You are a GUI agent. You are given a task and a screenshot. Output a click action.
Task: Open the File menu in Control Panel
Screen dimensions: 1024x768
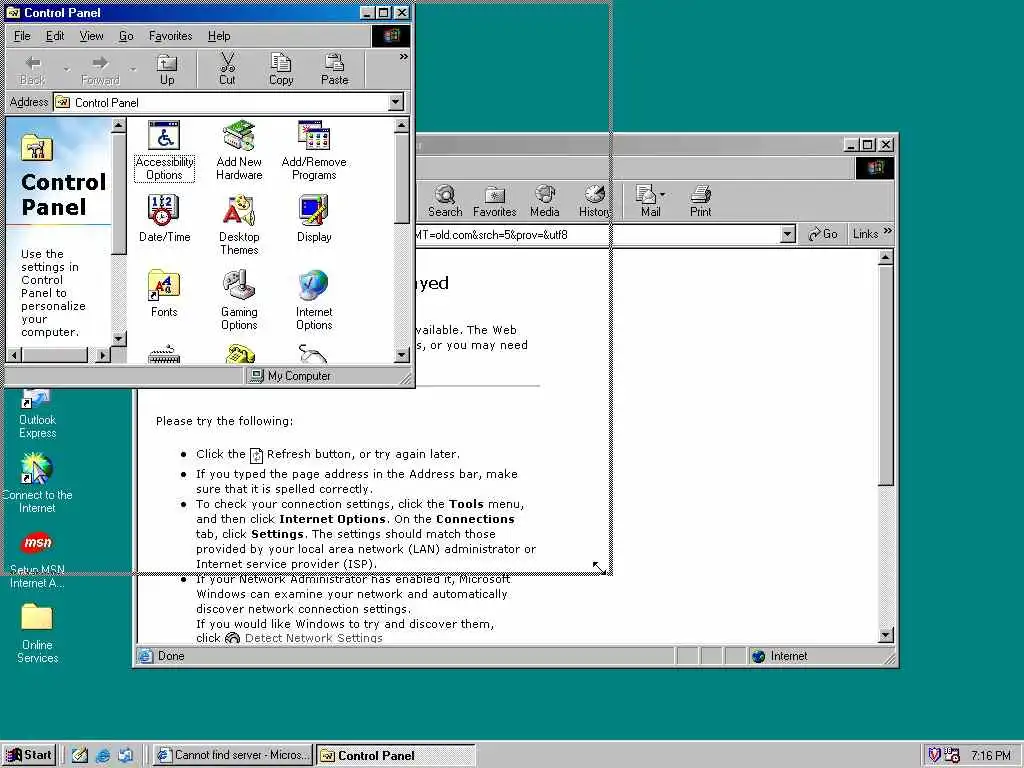click(22, 36)
